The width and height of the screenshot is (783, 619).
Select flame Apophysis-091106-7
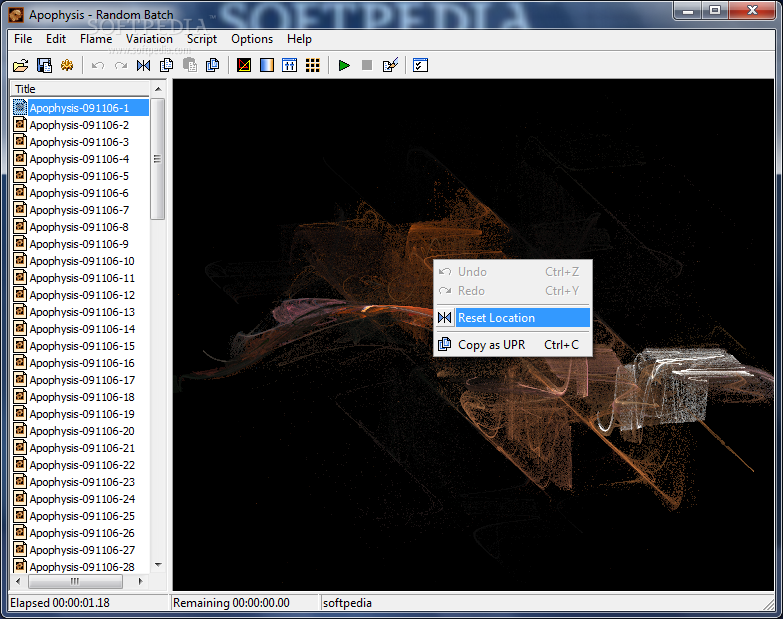pos(79,210)
